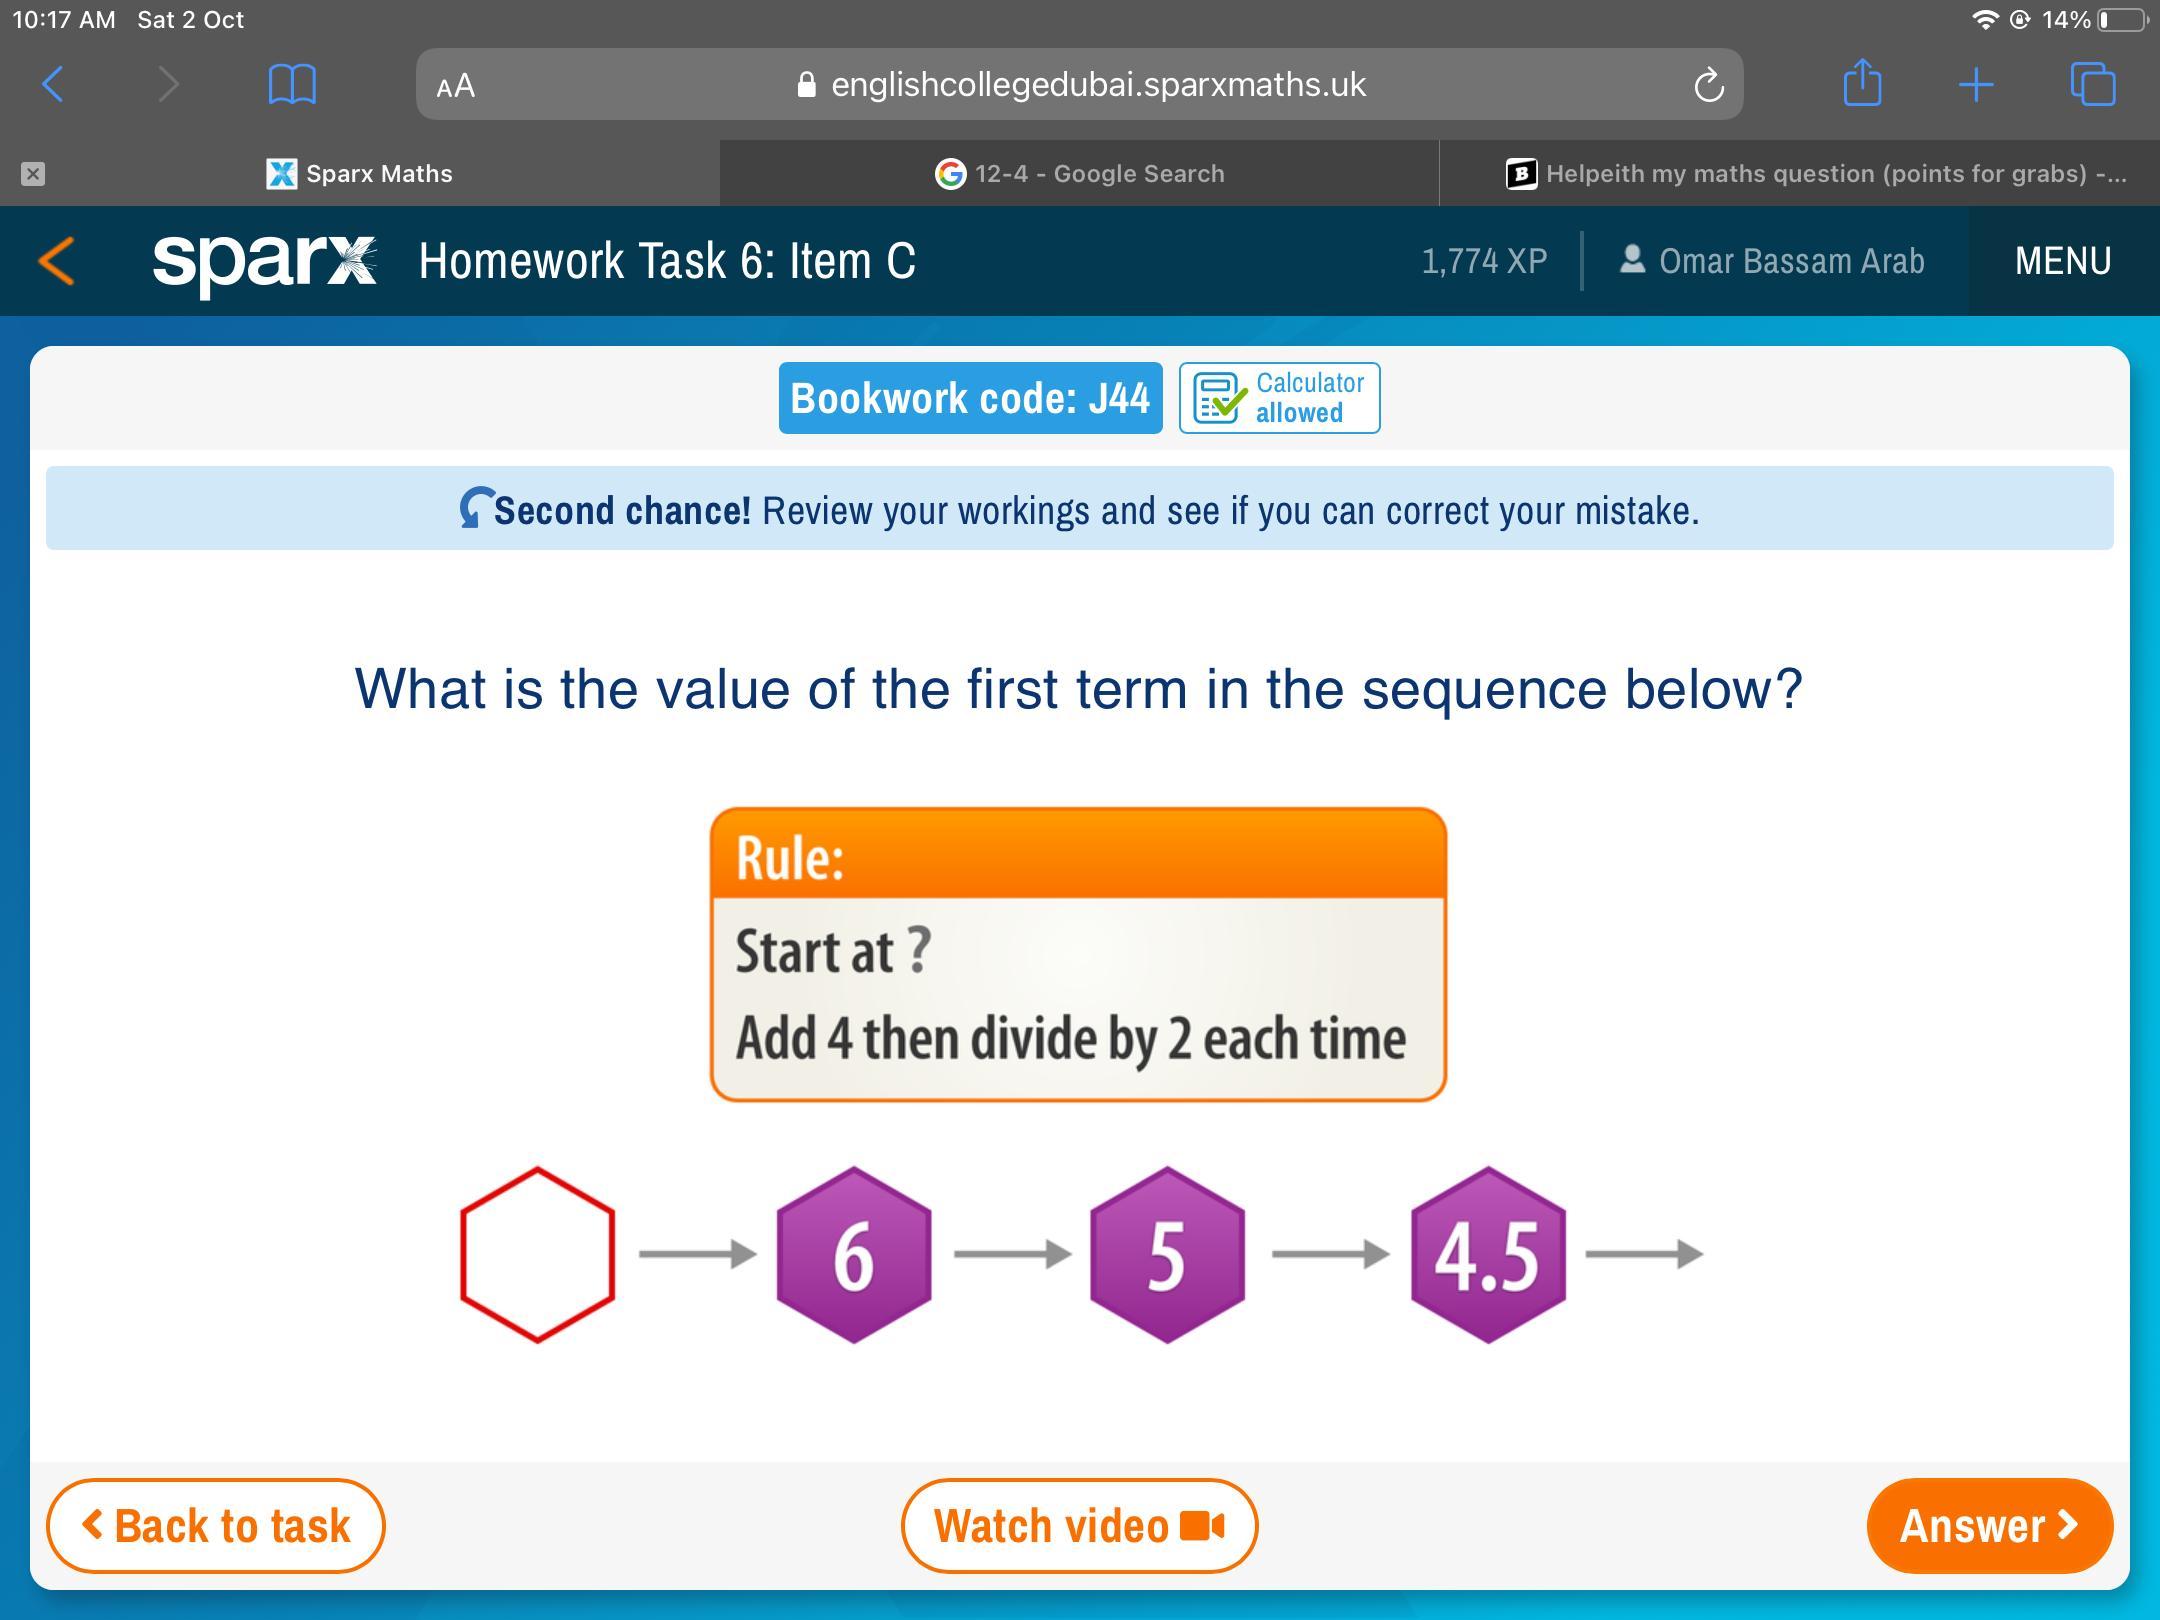Image resolution: width=2160 pixels, height=1620 pixels.
Task: Tap Safari back navigation arrow
Action: tap(54, 85)
